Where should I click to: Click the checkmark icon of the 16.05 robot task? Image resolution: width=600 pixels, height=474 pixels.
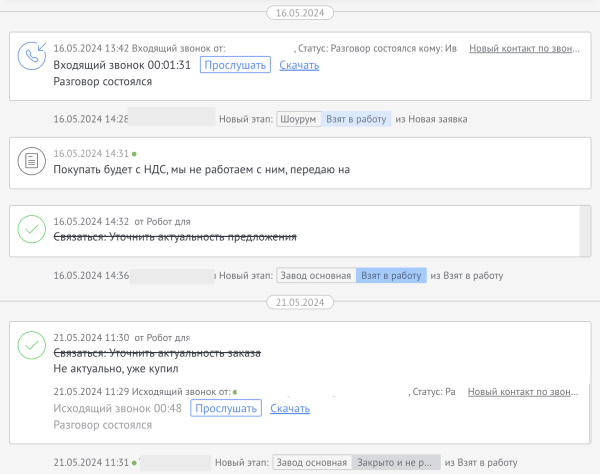click(32, 229)
